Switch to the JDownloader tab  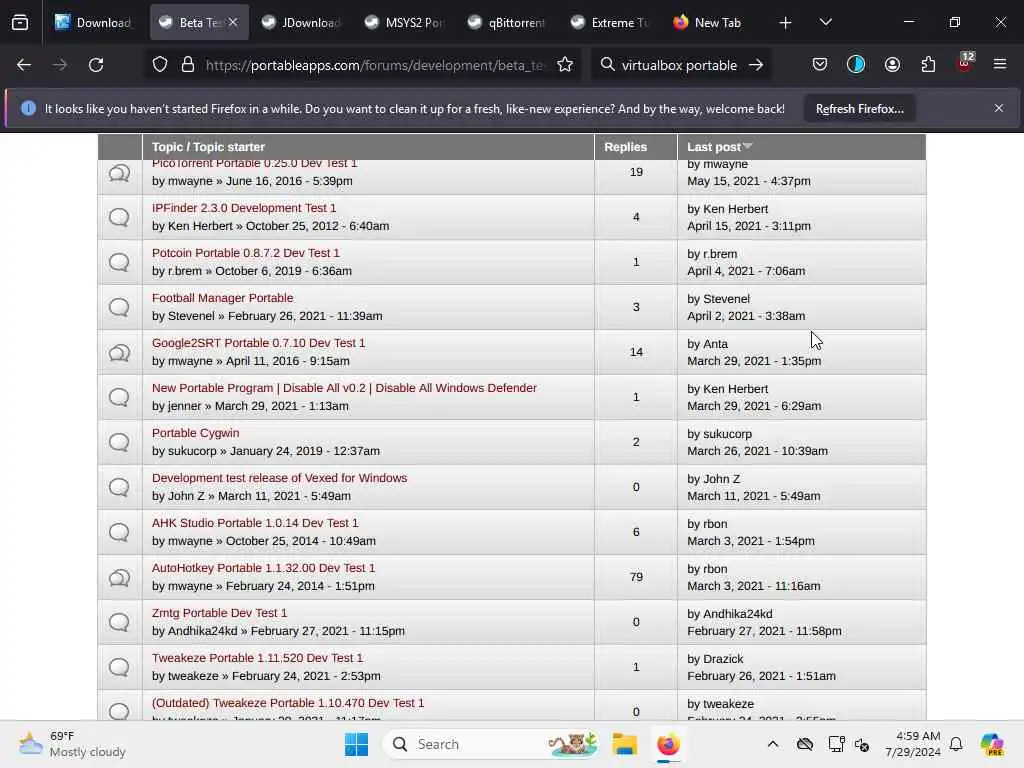point(300,22)
